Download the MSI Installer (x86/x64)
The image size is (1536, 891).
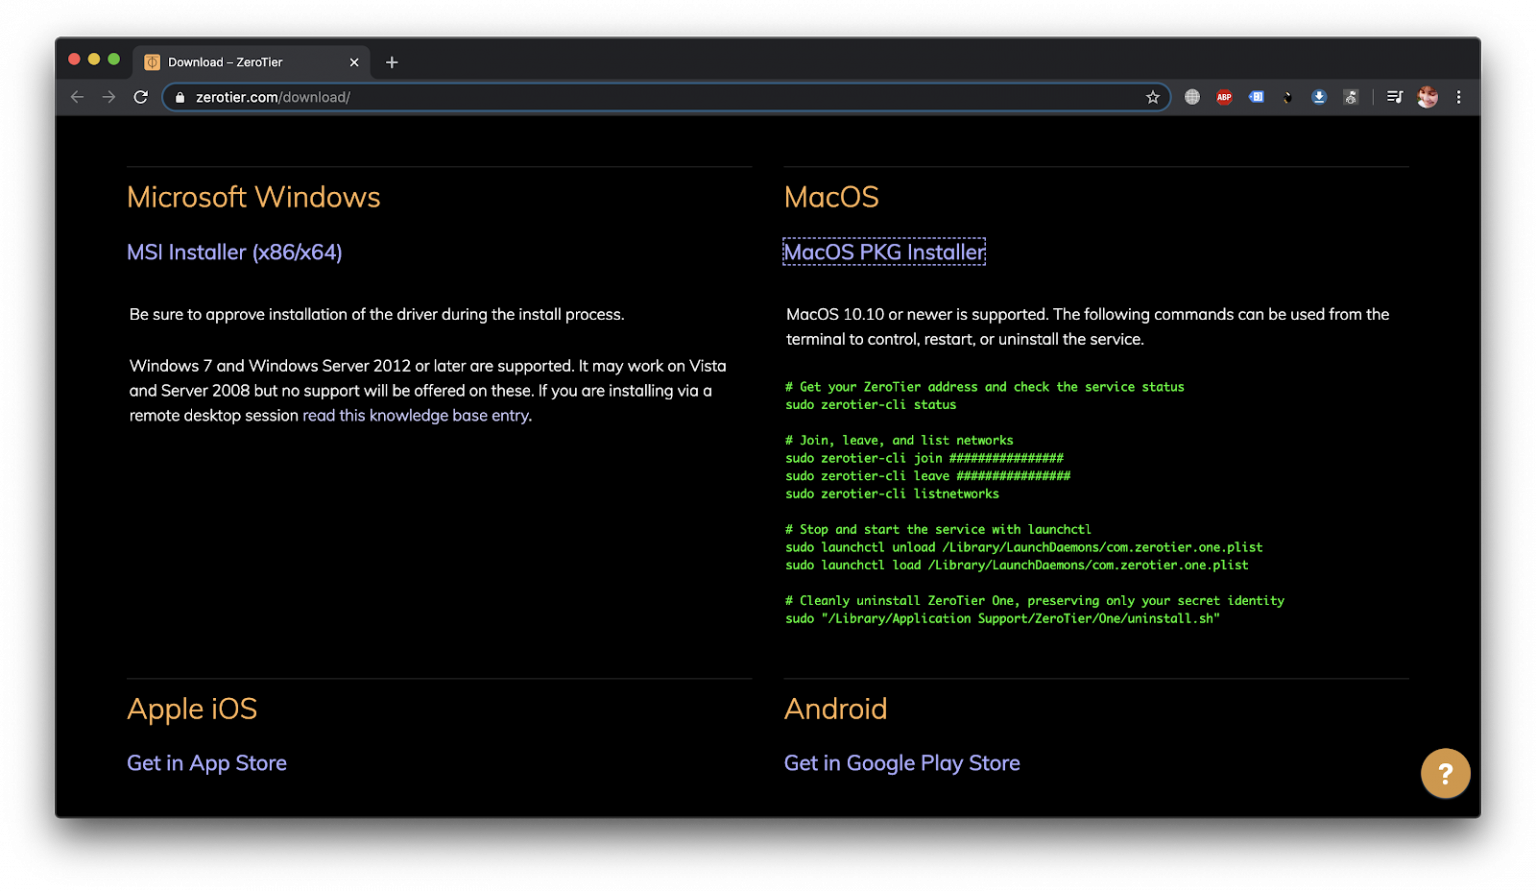234,252
